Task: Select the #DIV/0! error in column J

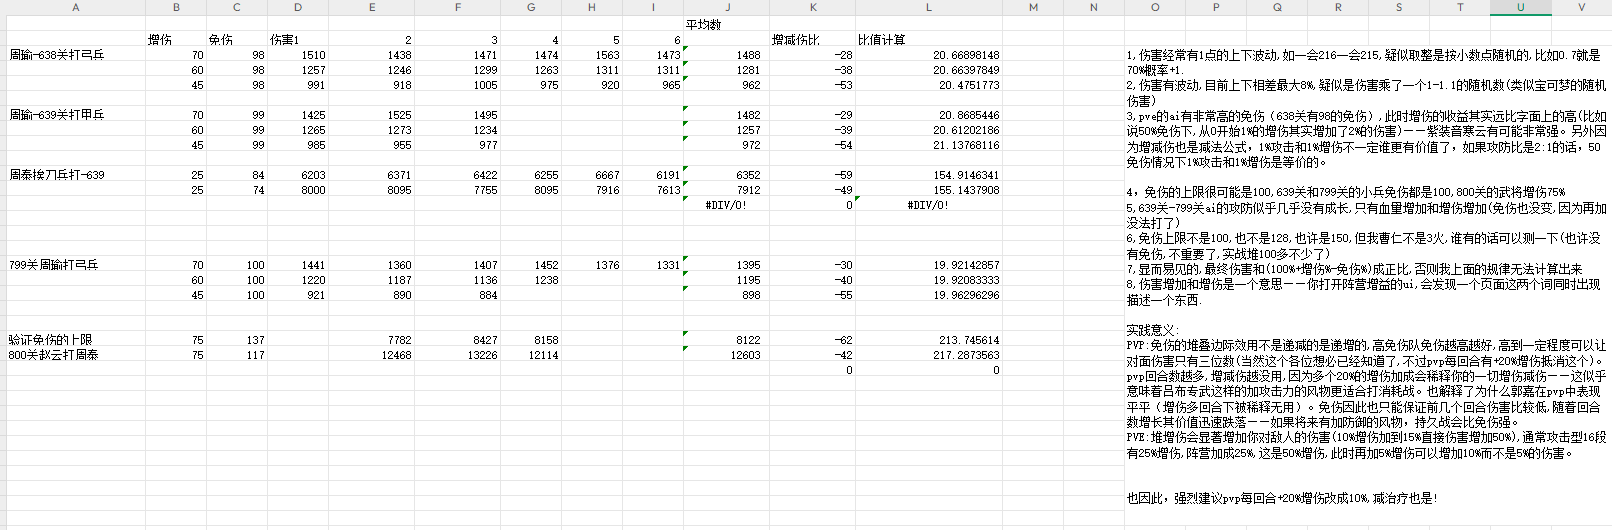Action: coord(726,205)
